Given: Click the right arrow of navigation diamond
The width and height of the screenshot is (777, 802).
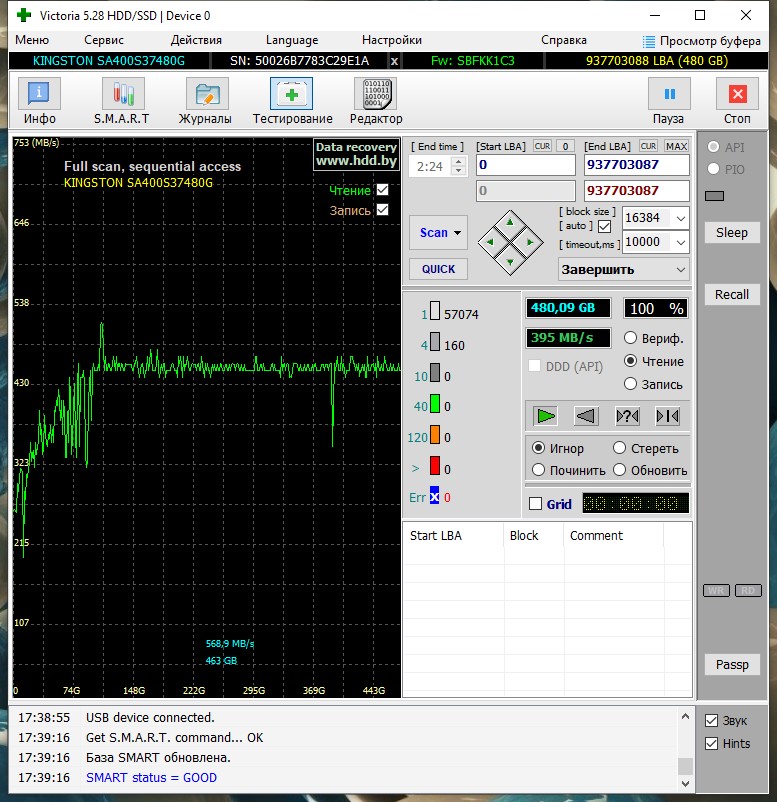Looking at the screenshot, I should pyautogui.click(x=530, y=242).
